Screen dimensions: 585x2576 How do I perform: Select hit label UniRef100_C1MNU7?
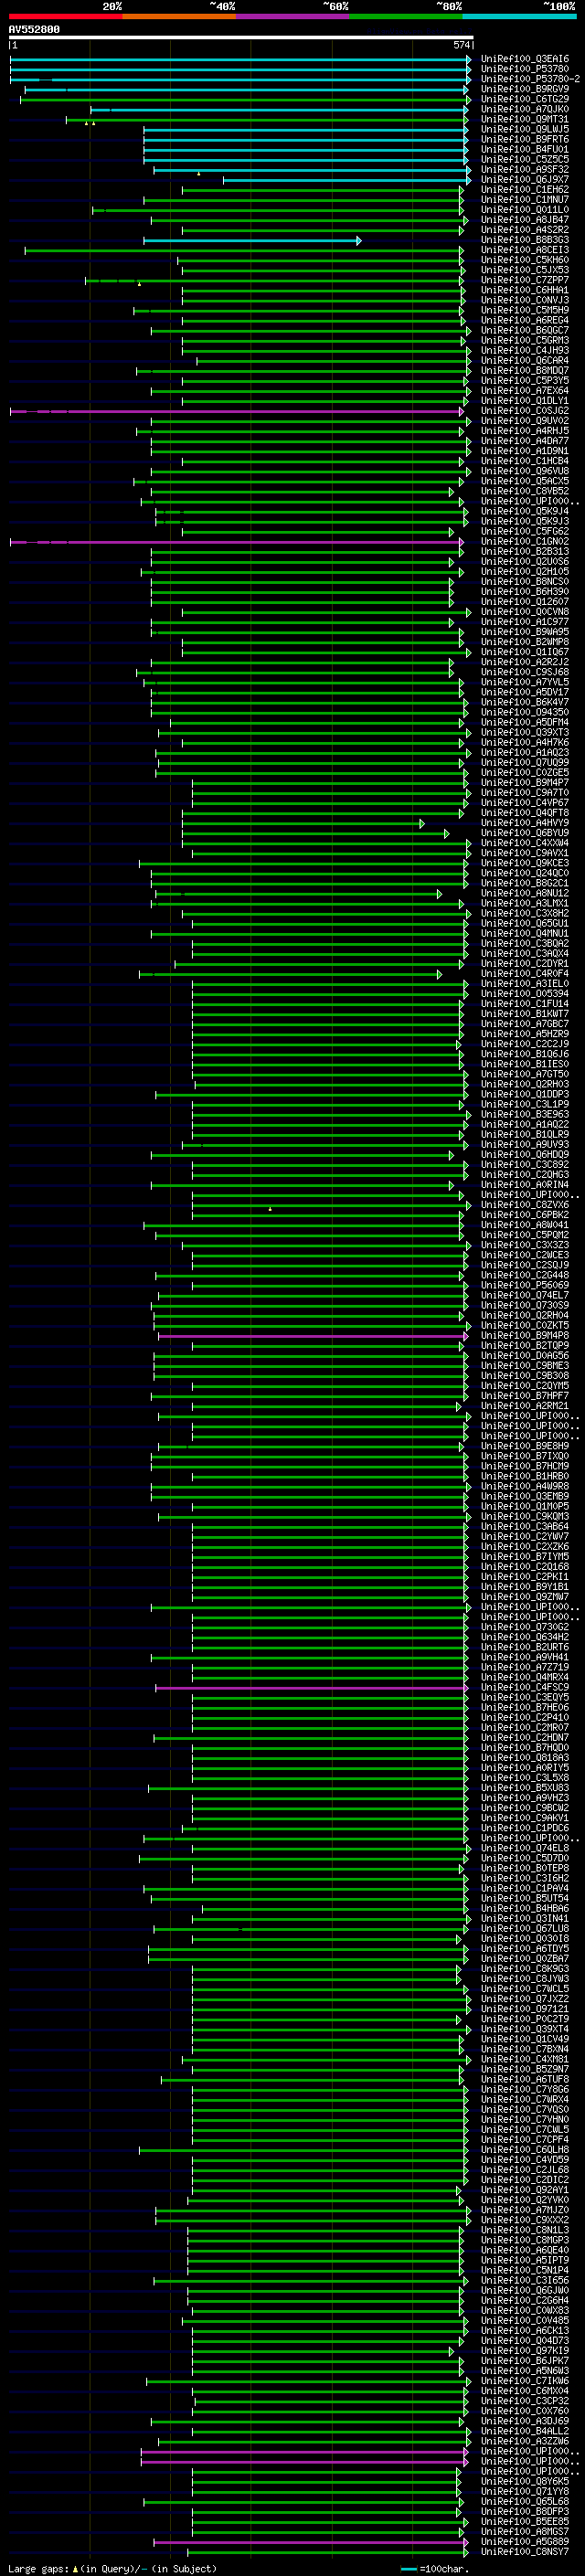(x=524, y=200)
